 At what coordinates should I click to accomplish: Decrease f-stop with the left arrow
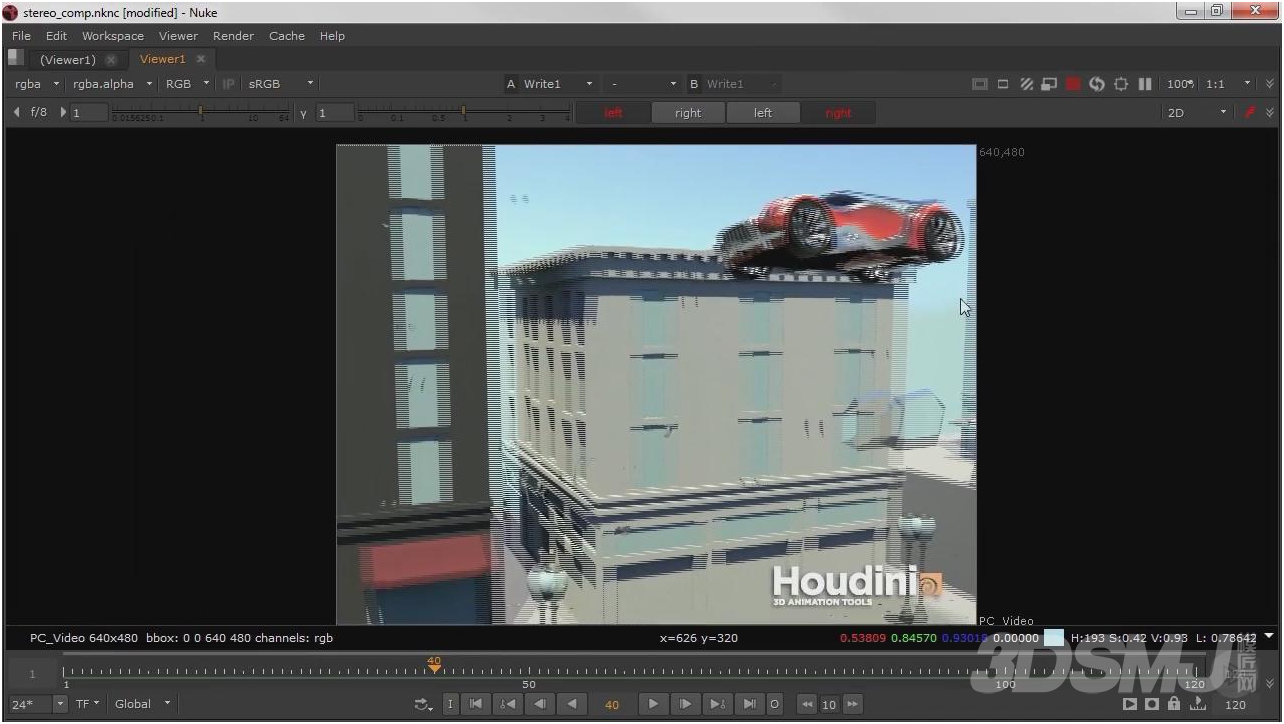(16, 112)
